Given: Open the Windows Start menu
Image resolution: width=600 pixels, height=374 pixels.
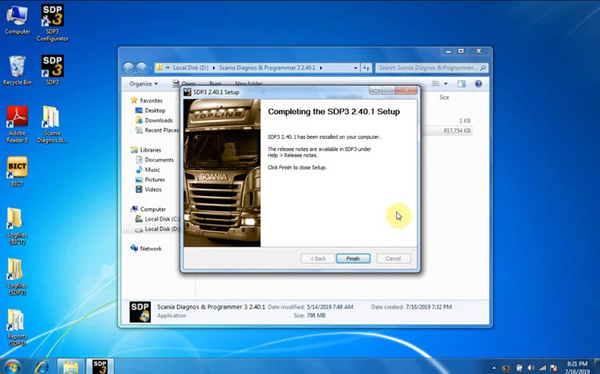Looking at the screenshot, I should 12,367.
